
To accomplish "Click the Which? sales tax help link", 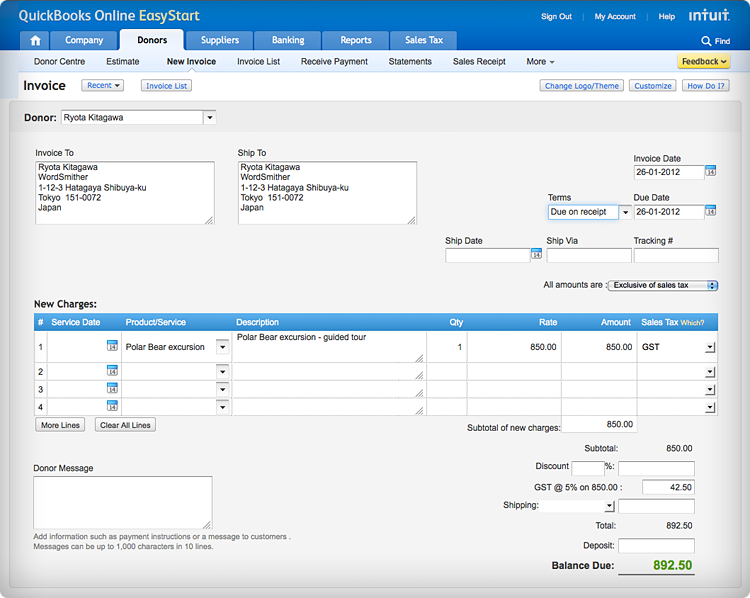I will [692, 323].
